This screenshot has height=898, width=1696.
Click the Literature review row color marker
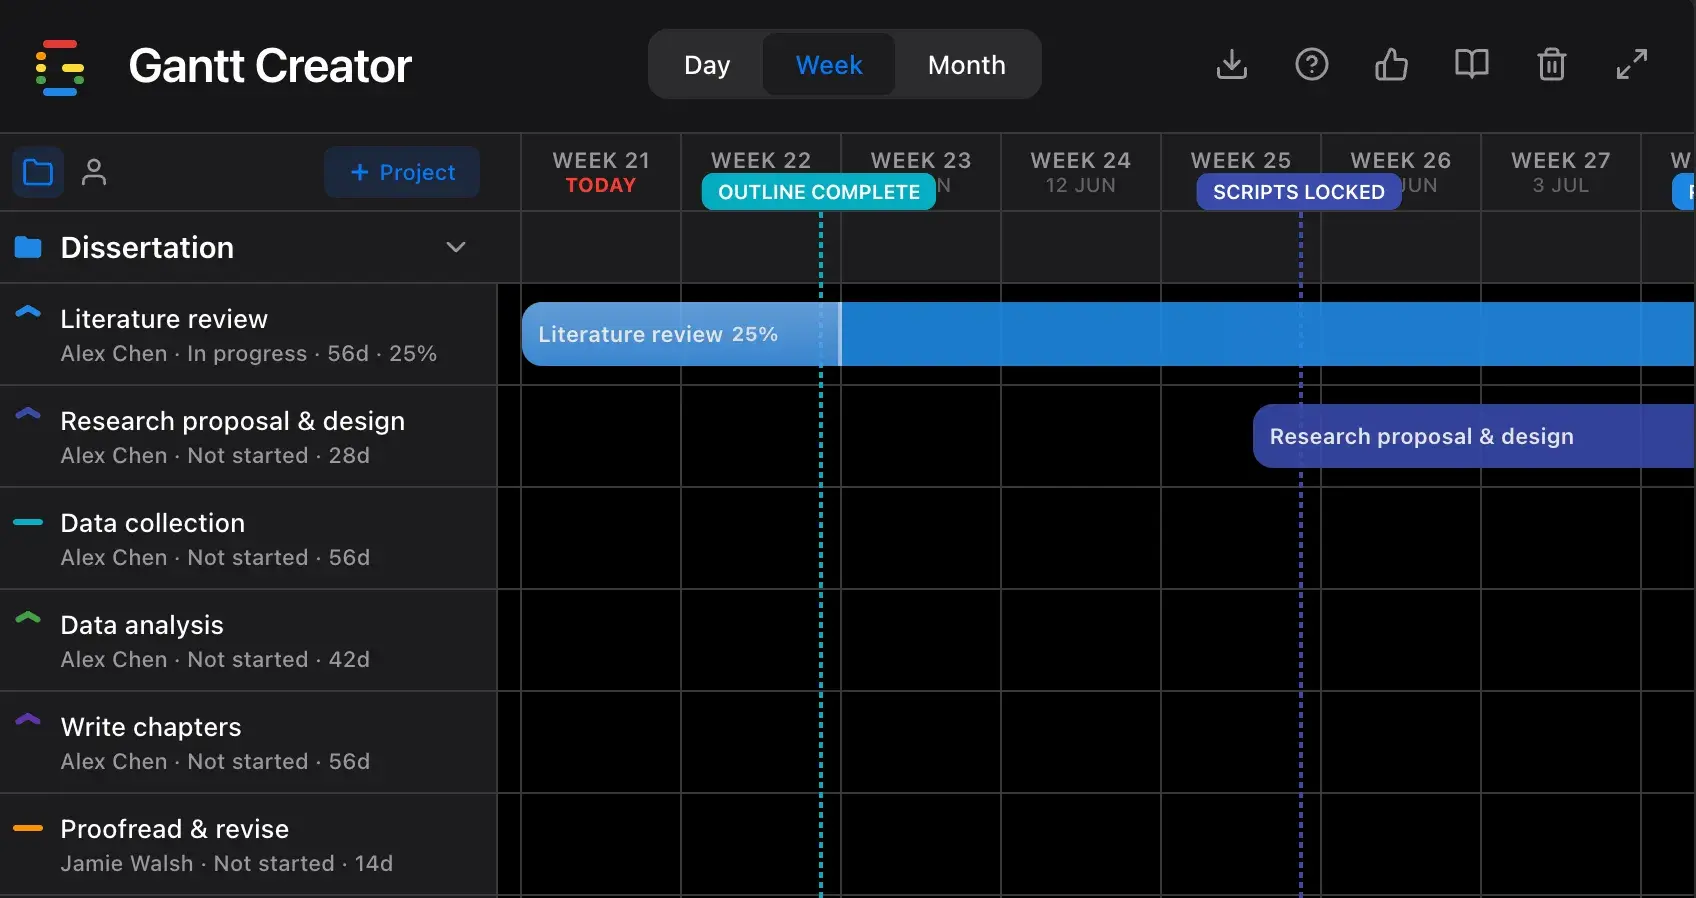point(28,312)
